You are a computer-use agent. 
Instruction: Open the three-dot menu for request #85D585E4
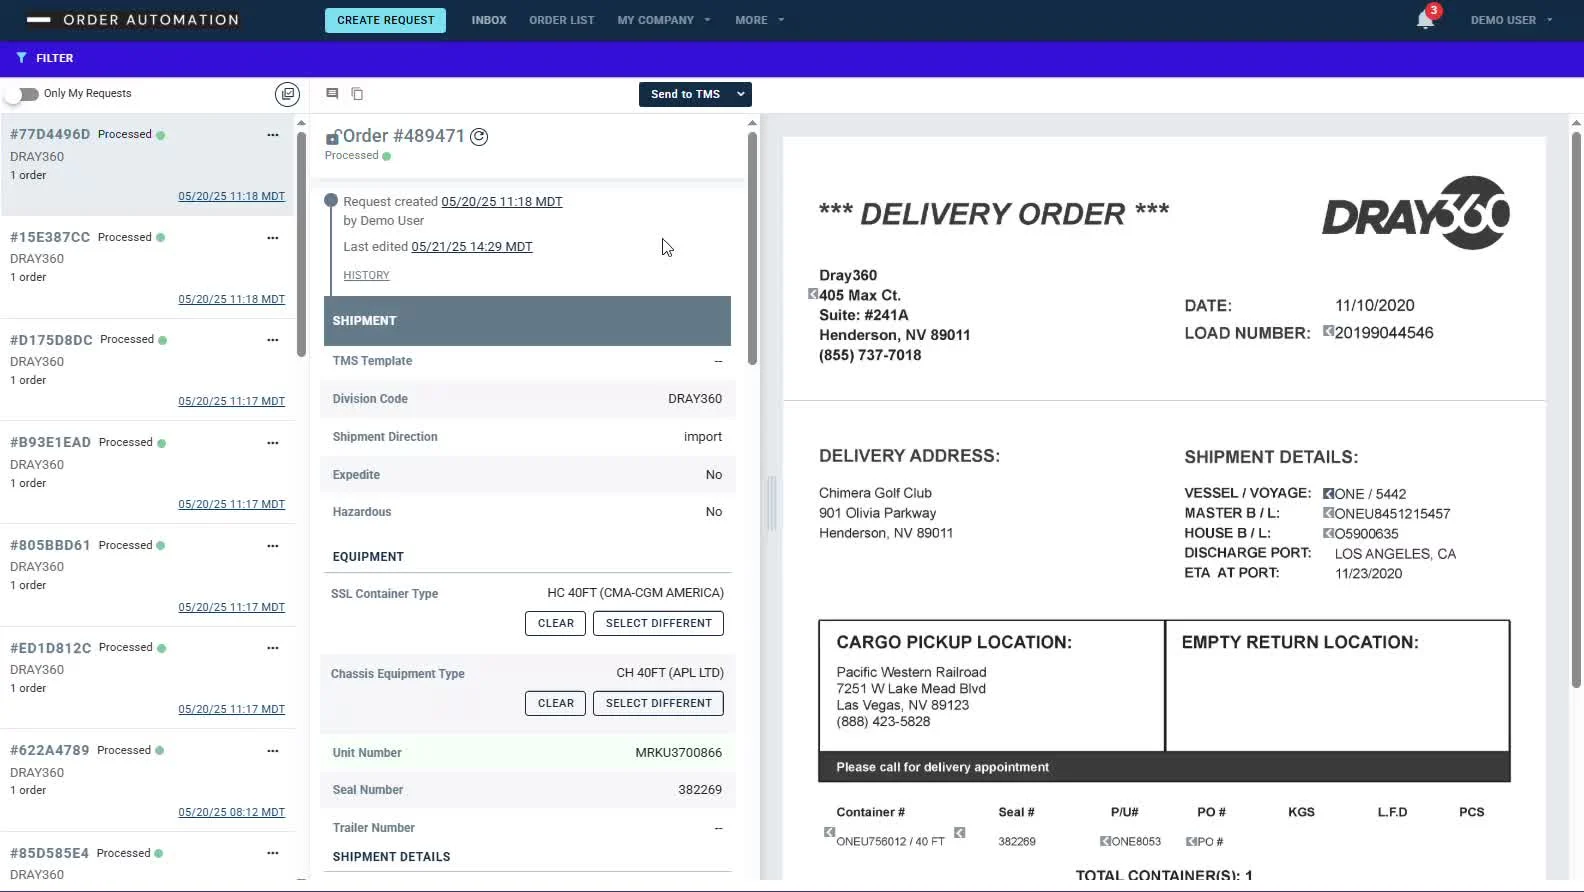[272, 854]
